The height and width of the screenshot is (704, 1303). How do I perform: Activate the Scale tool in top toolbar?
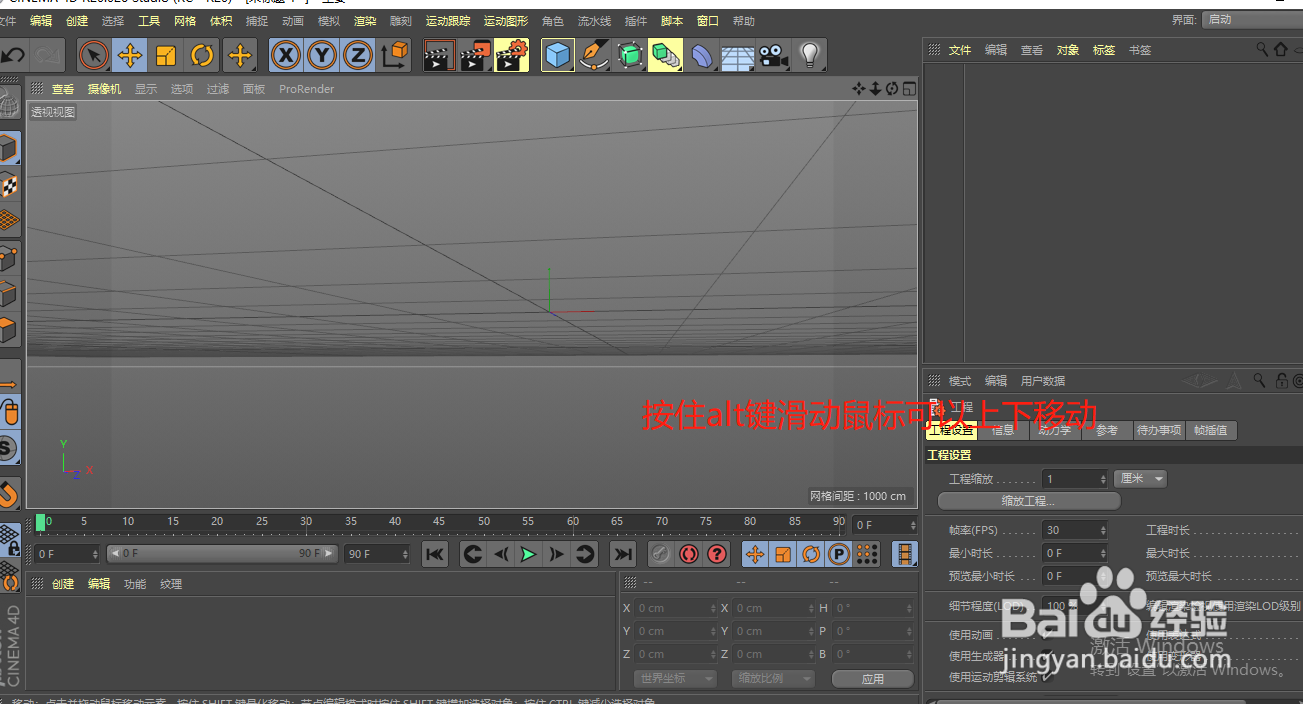tap(166, 55)
